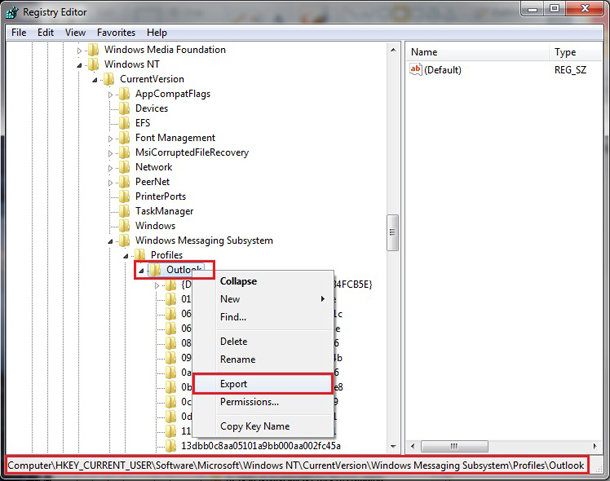Expand the AppCompatFlags key
The height and width of the screenshot is (481, 610).
point(110,95)
